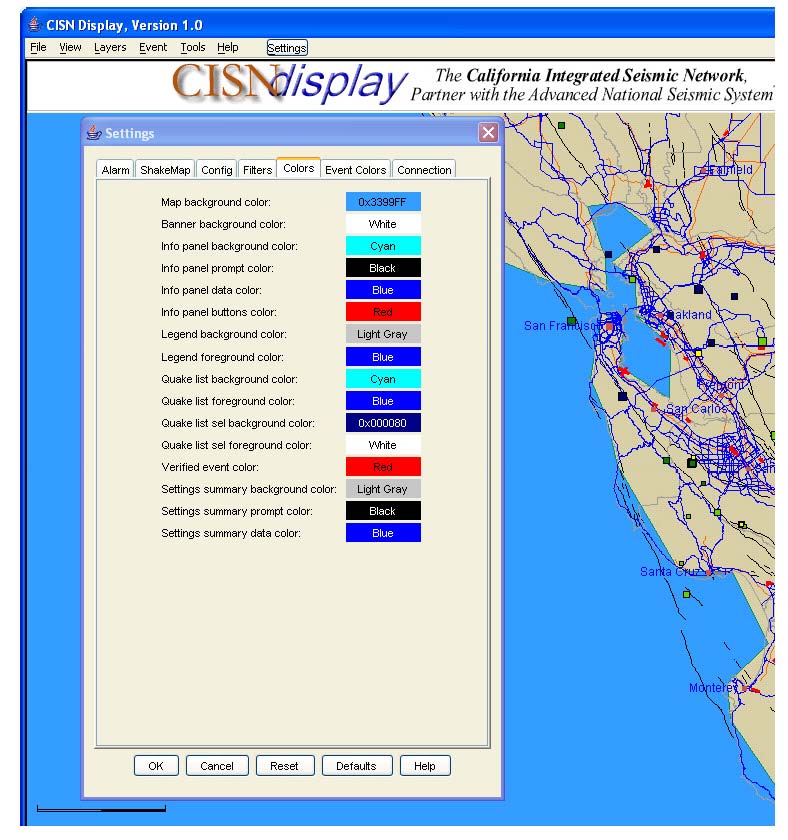Open the Layers menu
This screenshot has width=788, height=840.
tap(110, 47)
